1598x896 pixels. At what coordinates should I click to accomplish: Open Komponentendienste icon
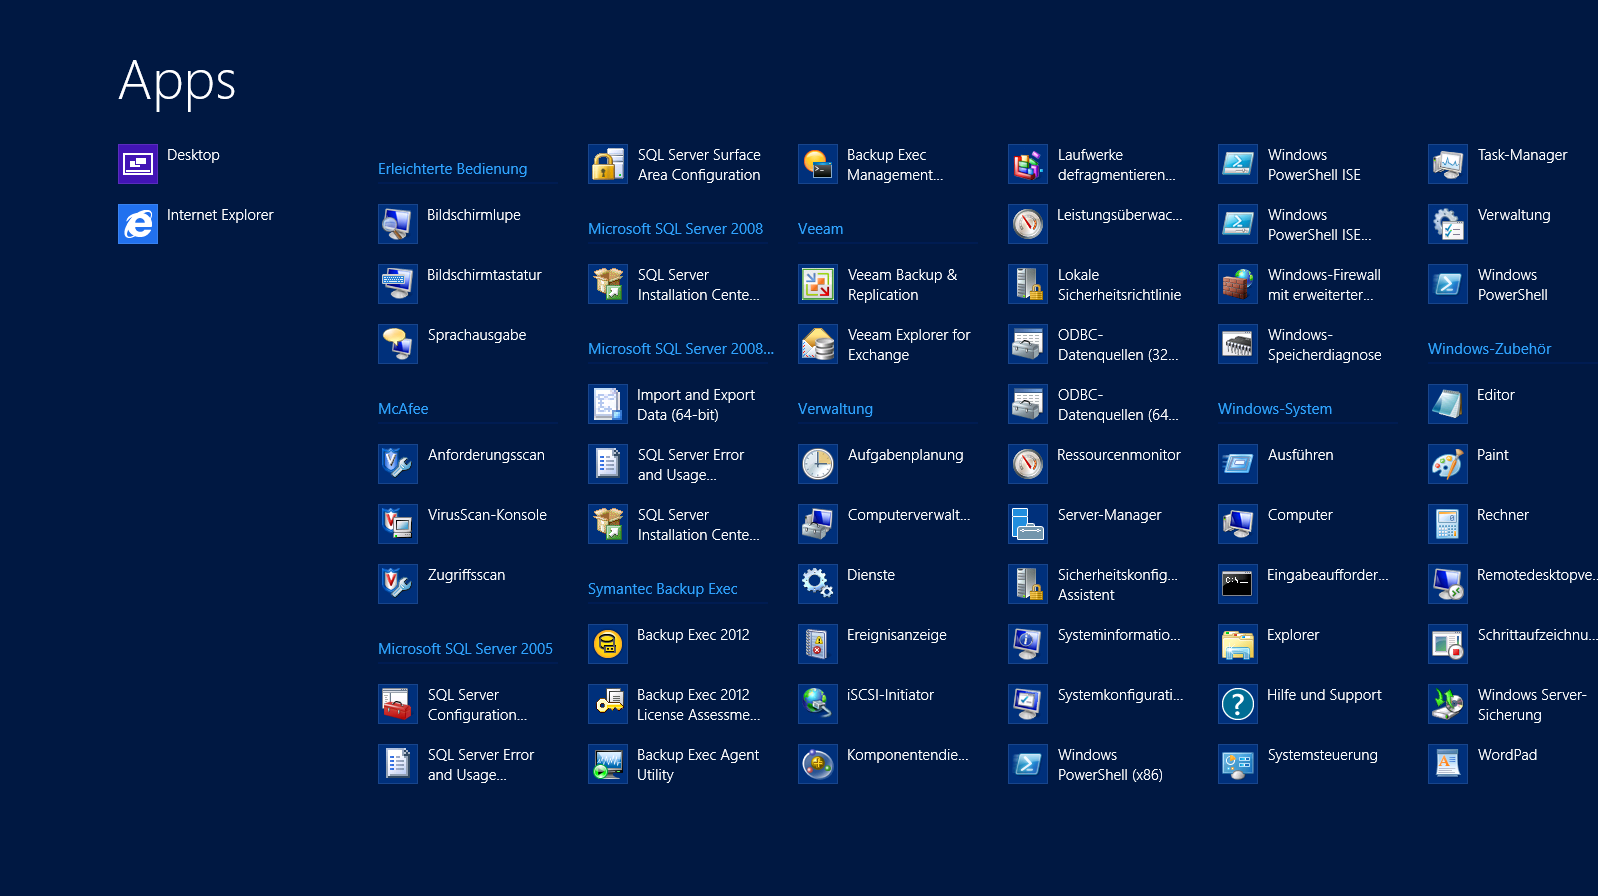[818, 764]
